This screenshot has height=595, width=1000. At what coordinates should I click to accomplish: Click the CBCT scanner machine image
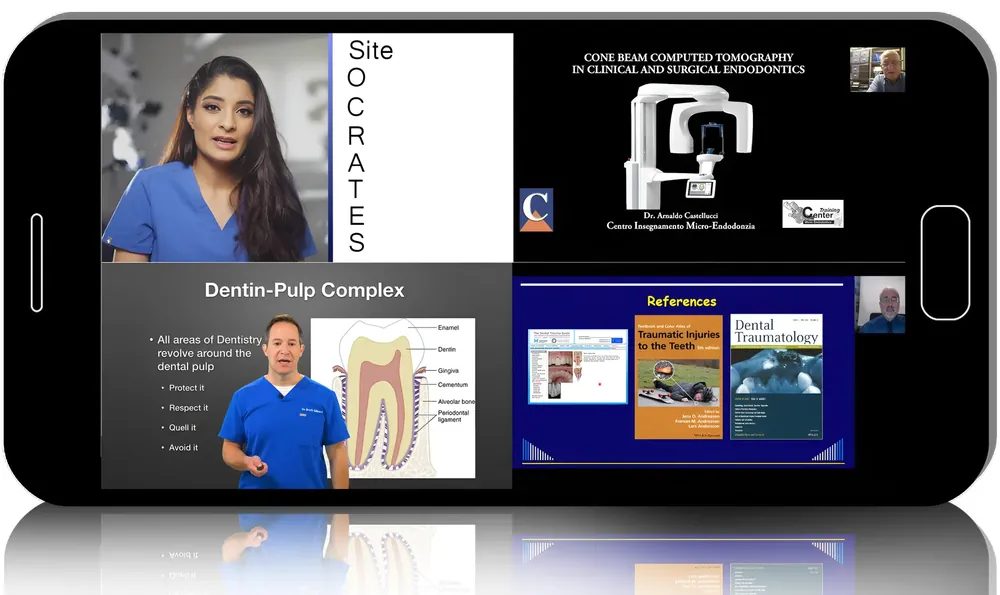(x=689, y=147)
